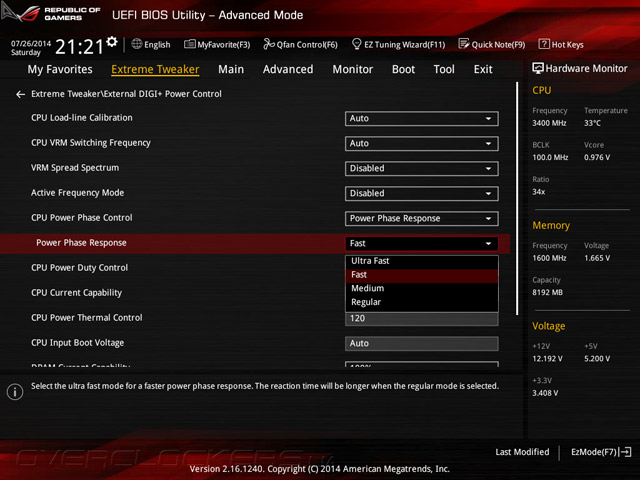
Task: Open the CPU Load-line Calibration dropdown
Action: pos(421,118)
